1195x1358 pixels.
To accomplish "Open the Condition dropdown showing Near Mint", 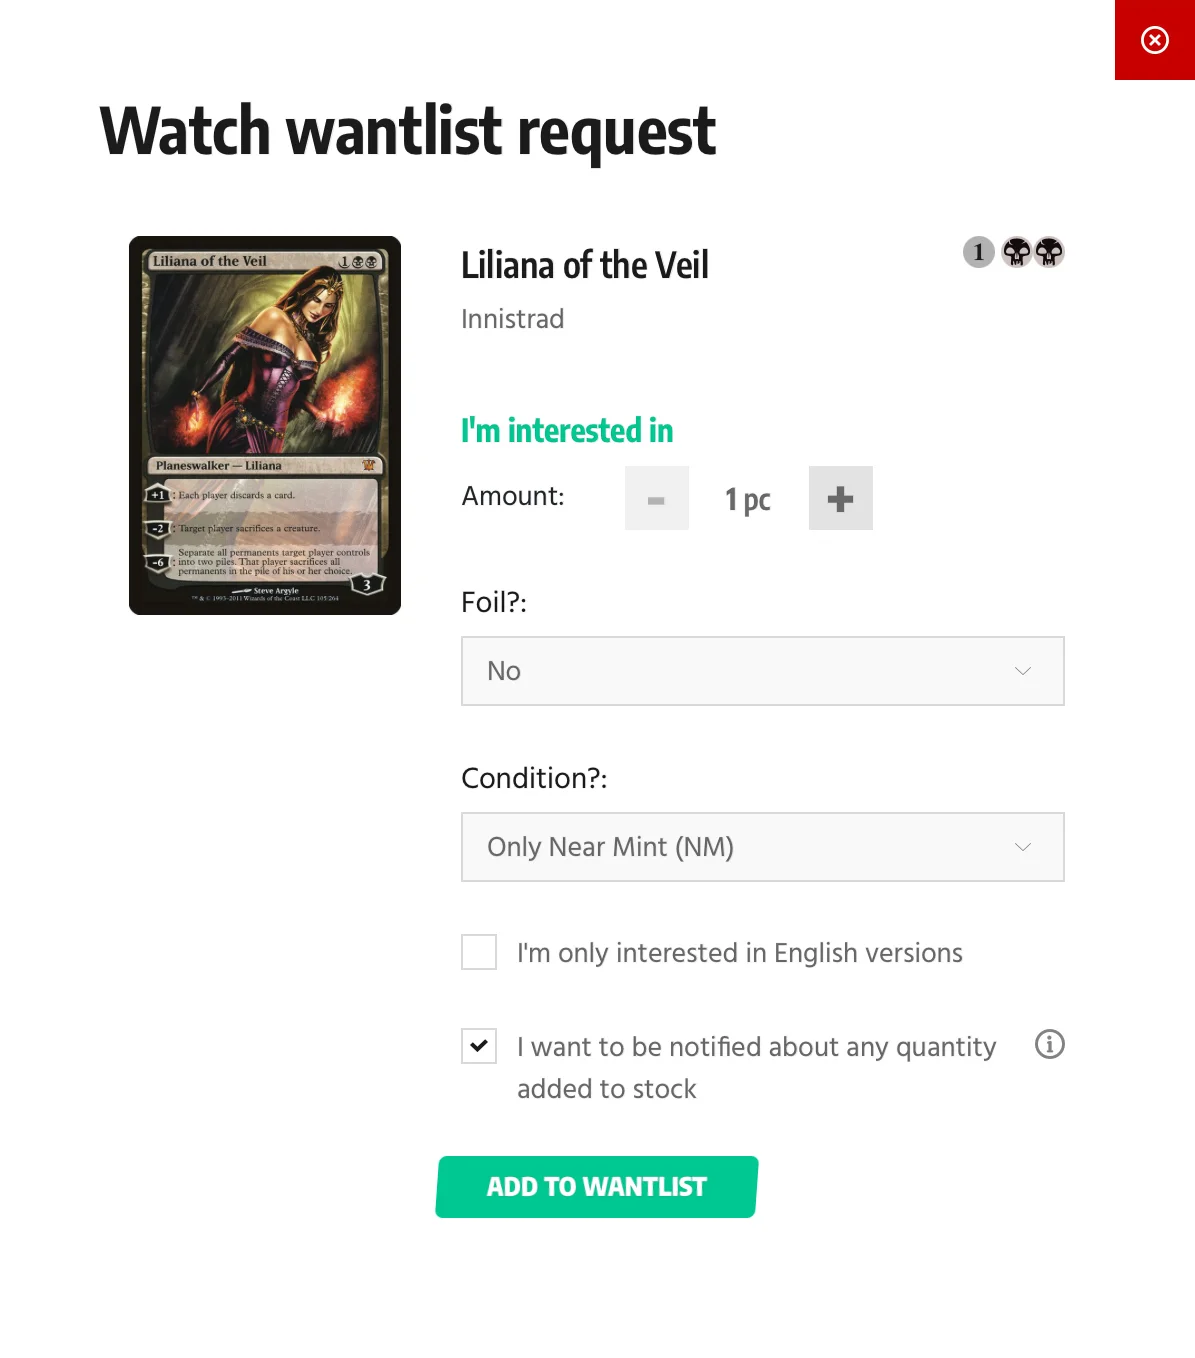I will 763,847.
